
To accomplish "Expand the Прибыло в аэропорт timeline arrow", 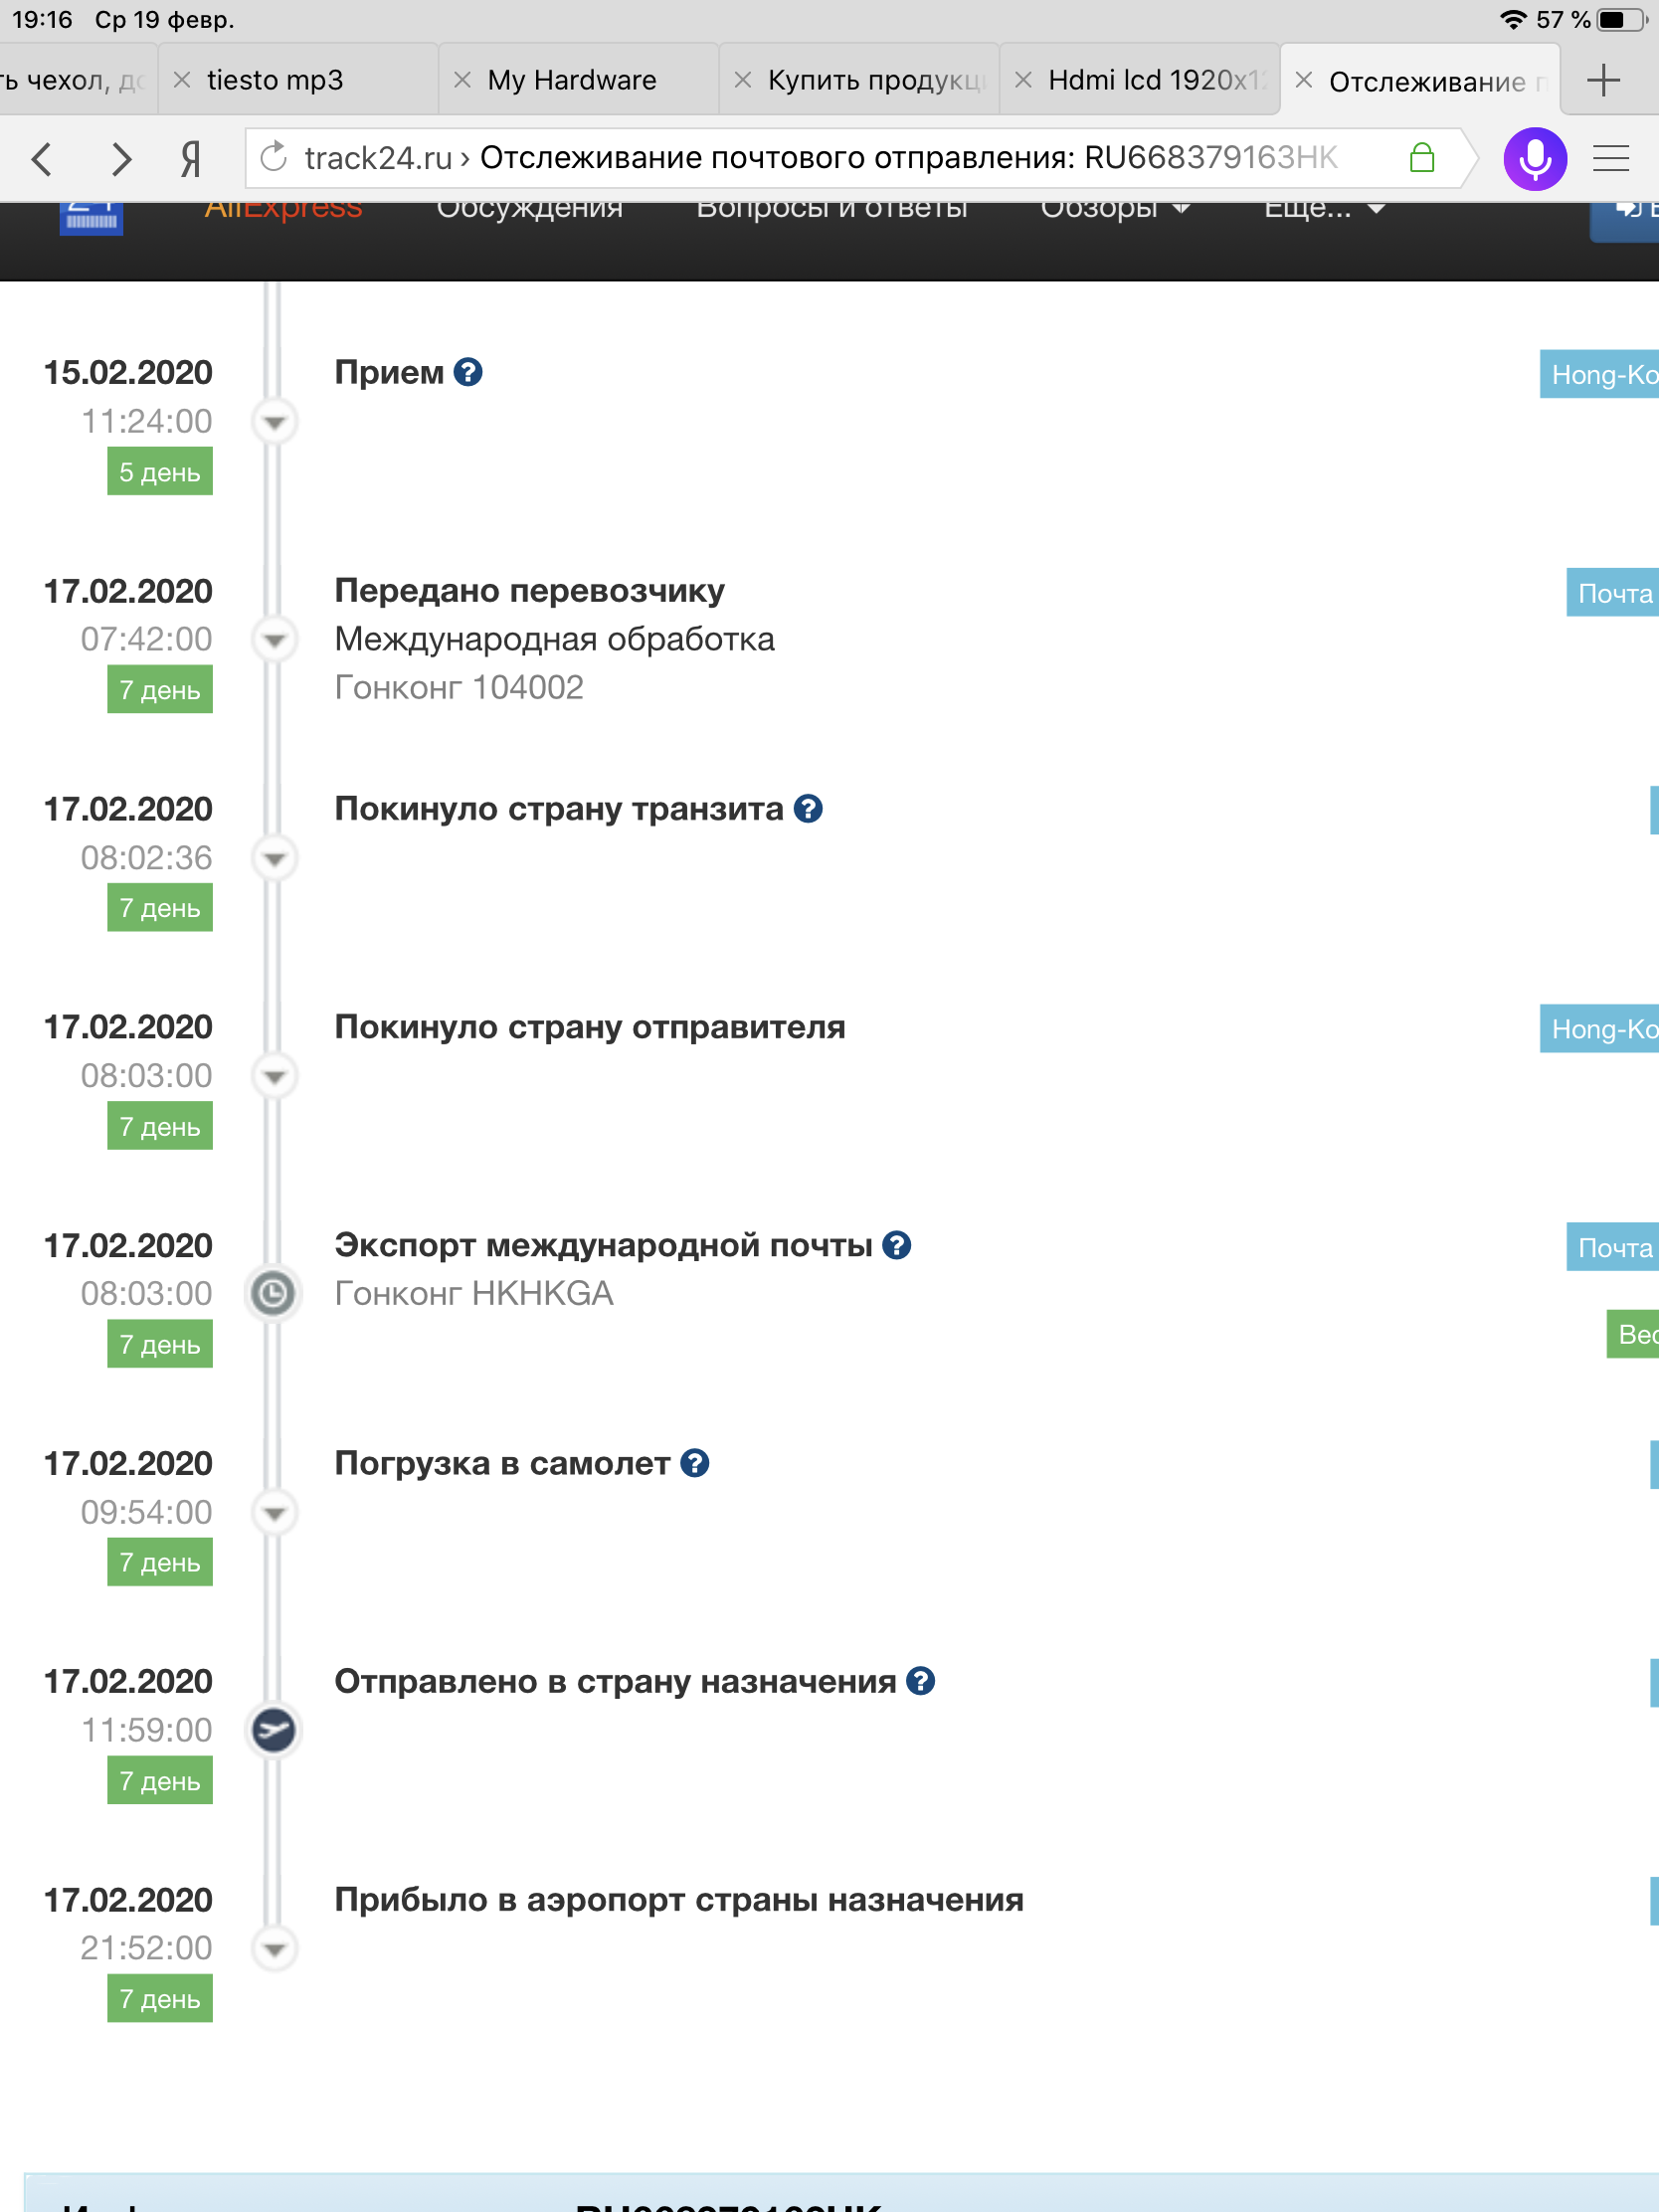I will point(274,1949).
